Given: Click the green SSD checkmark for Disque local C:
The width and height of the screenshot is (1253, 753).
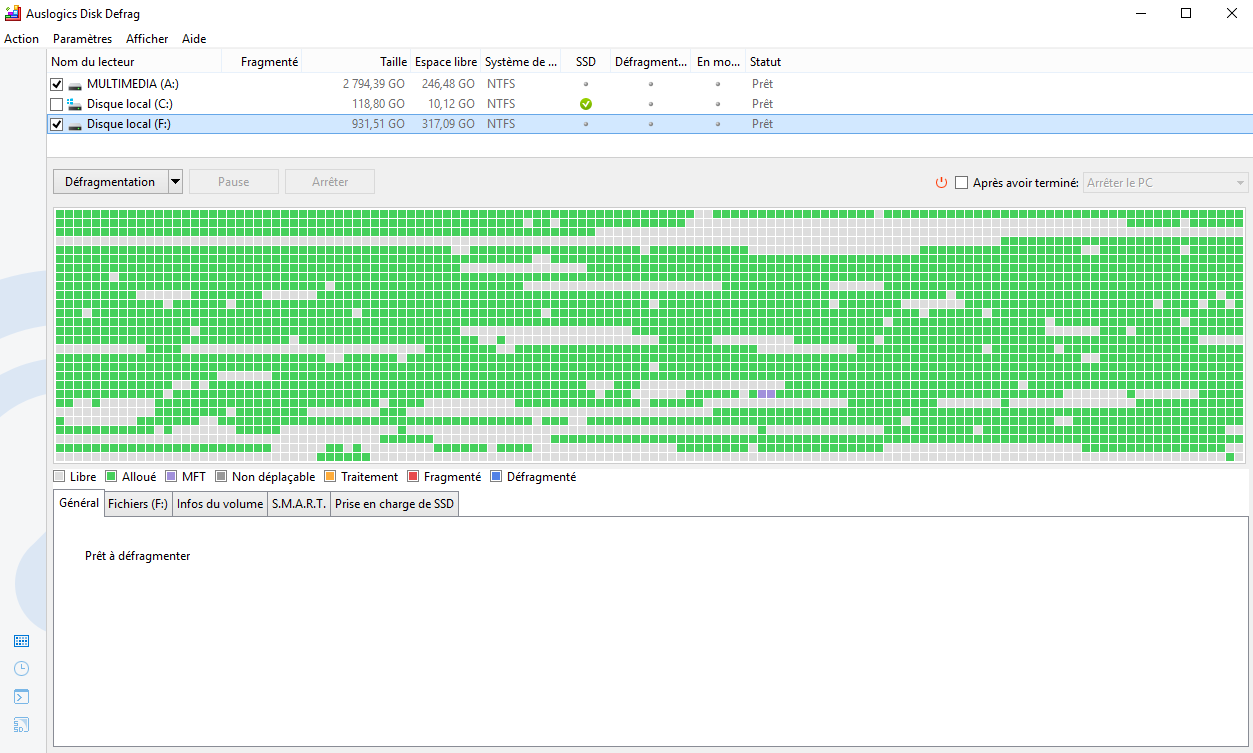Looking at the screenshot, I should pos(585,103).
